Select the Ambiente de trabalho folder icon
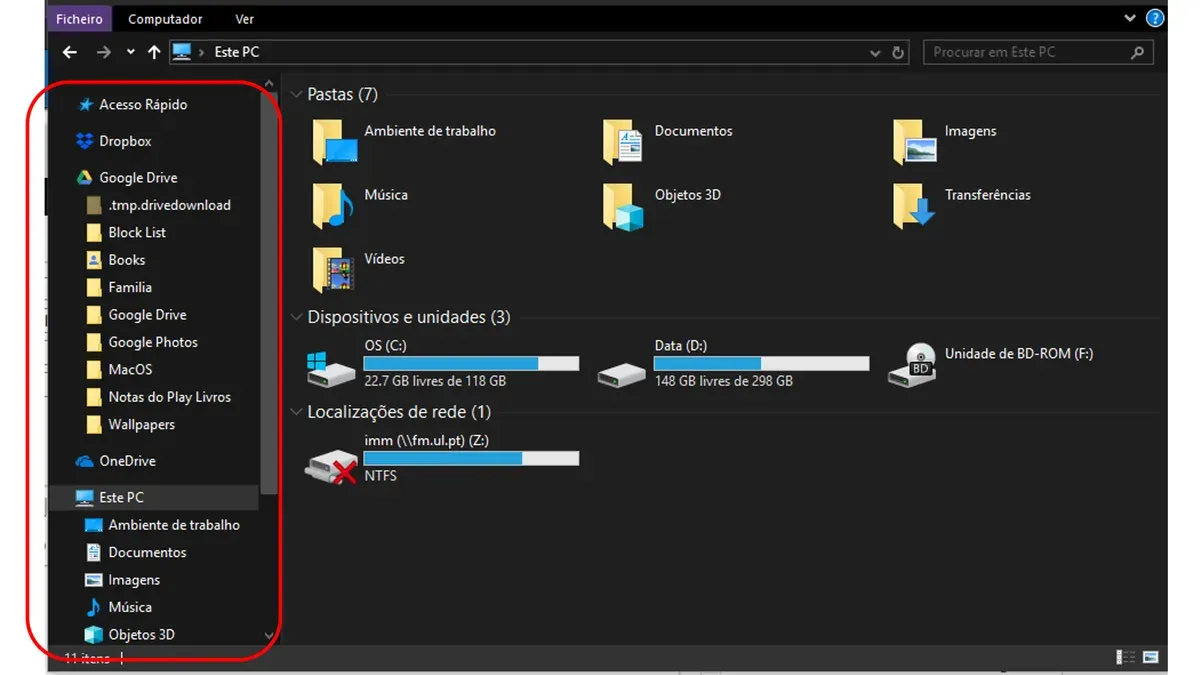This screenshot has height=675, width=1200. coord(334,142)
